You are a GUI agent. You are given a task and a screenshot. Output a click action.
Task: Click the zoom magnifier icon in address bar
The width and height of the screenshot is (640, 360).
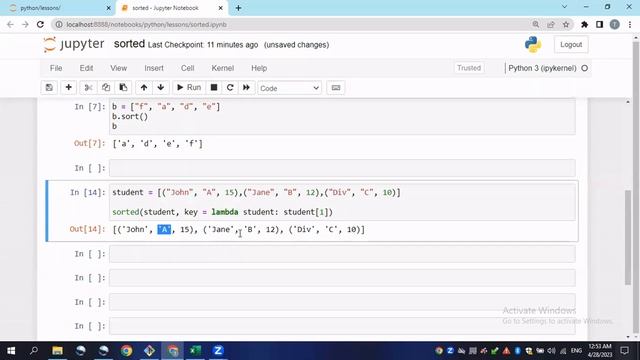click(536, 24)
